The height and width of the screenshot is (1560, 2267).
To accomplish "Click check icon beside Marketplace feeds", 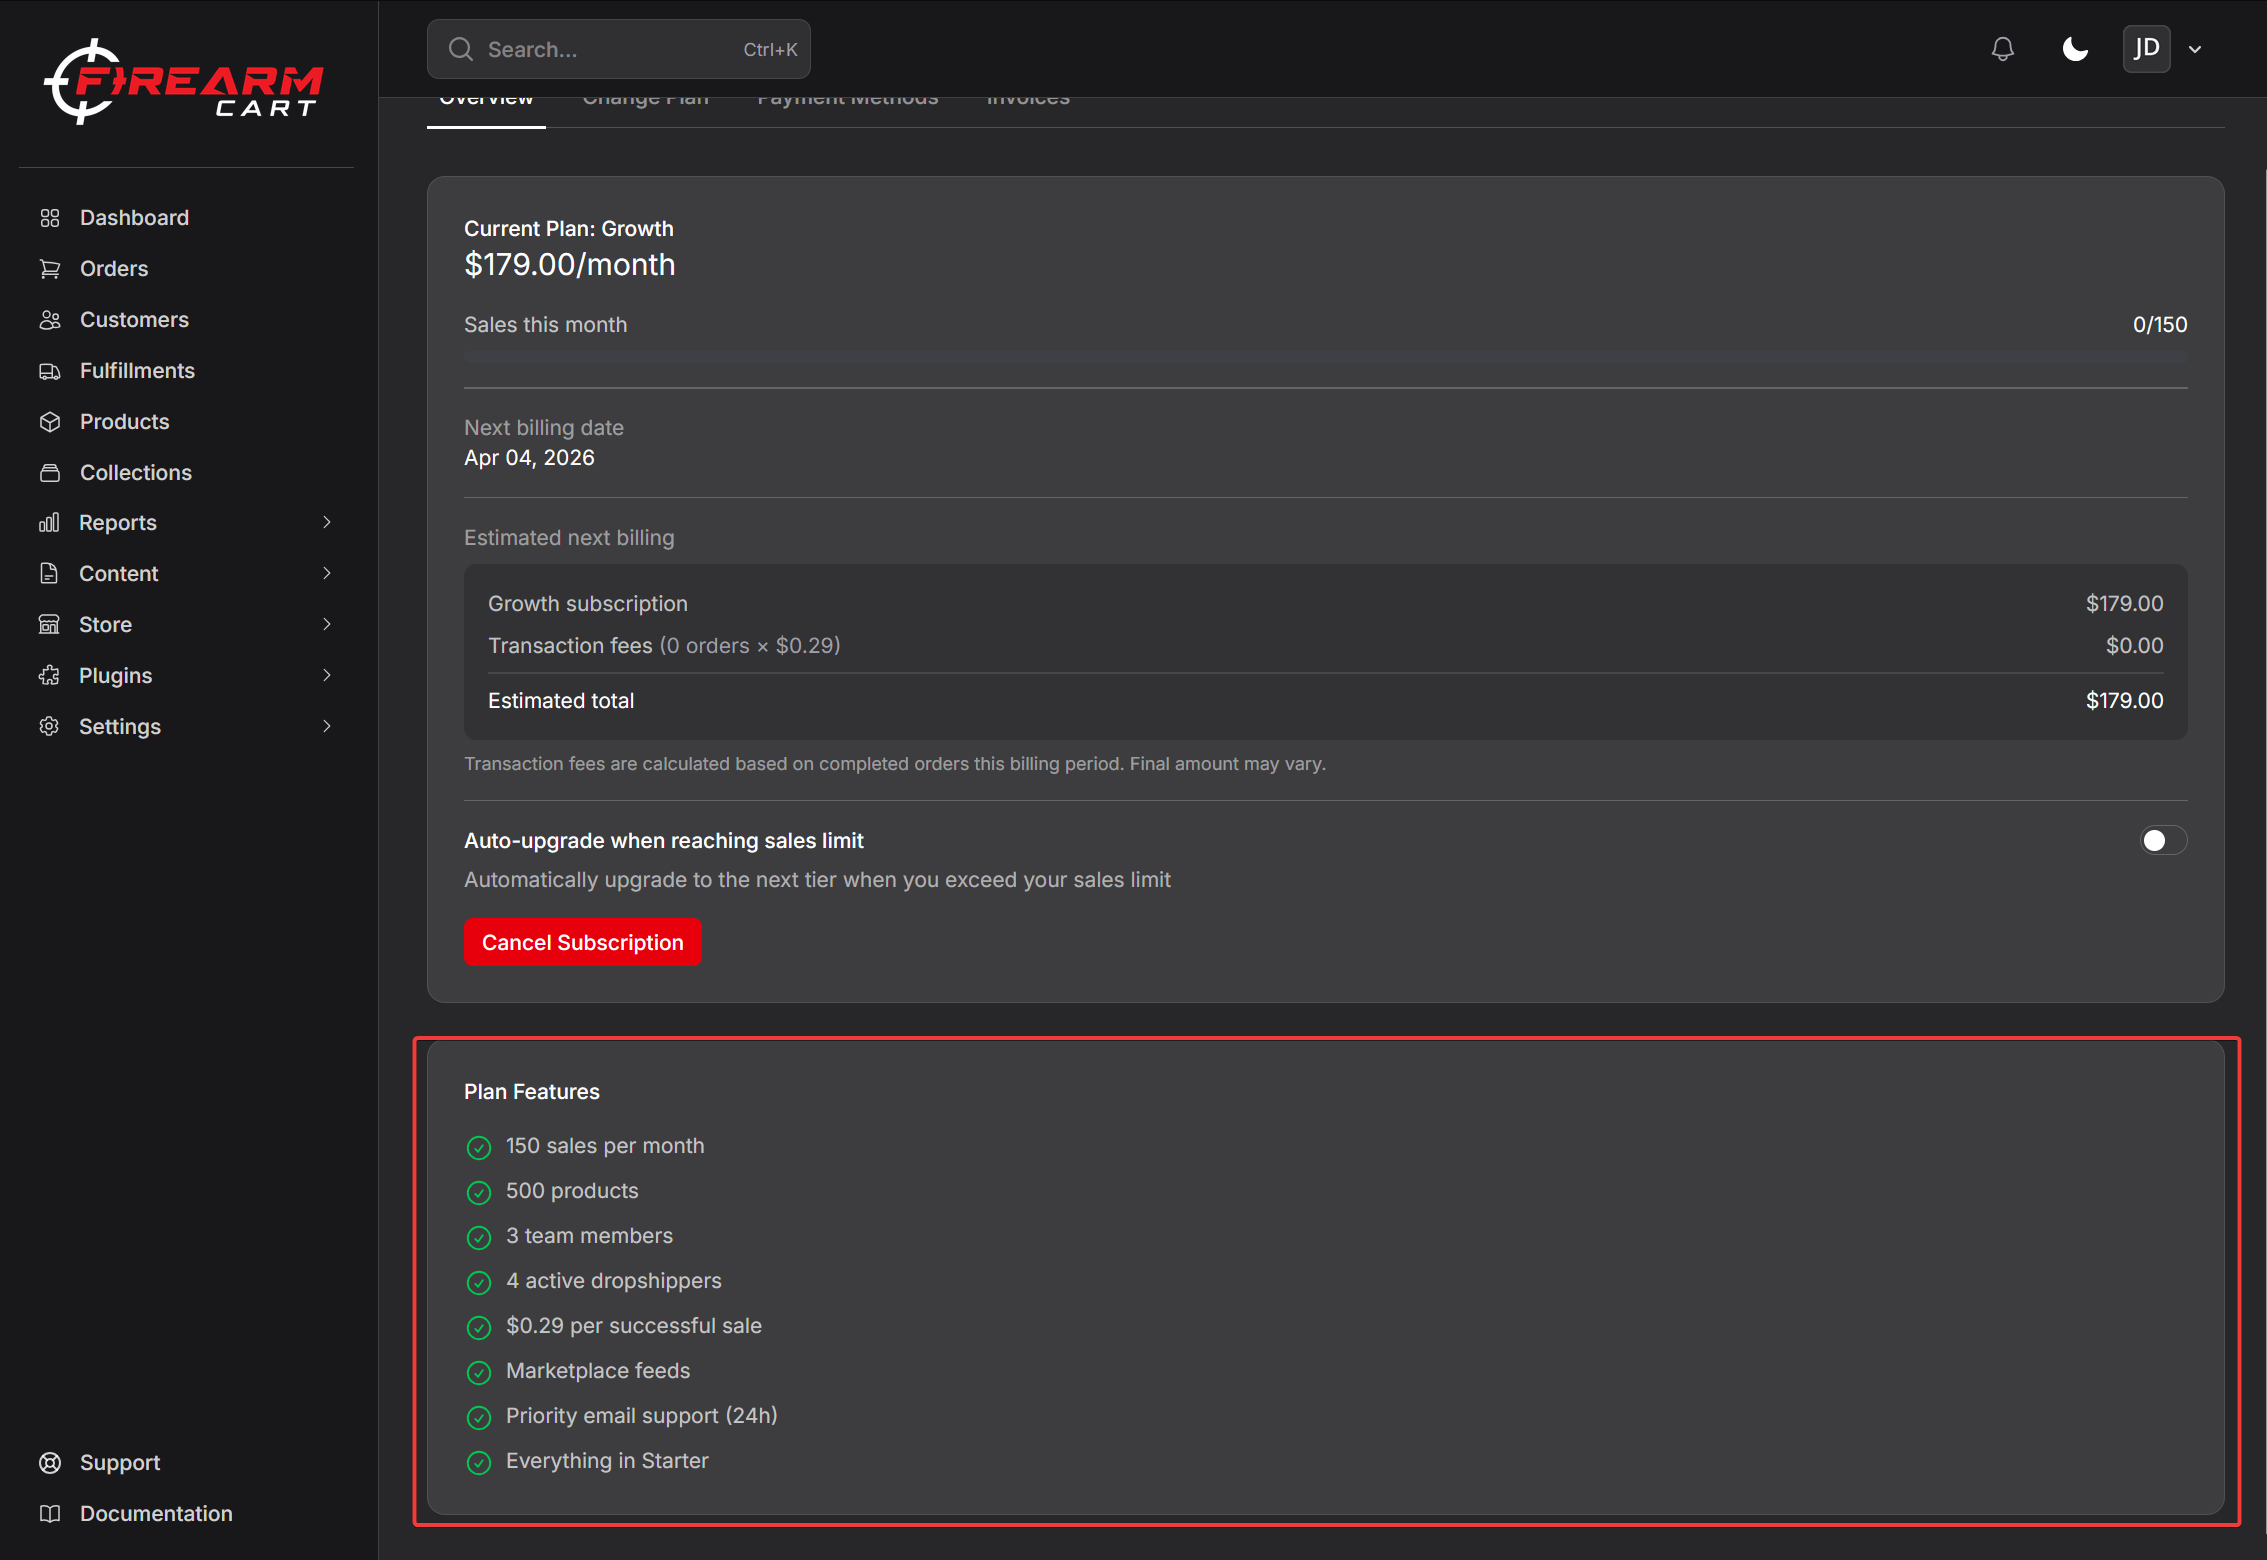I will pos(479,1372).
